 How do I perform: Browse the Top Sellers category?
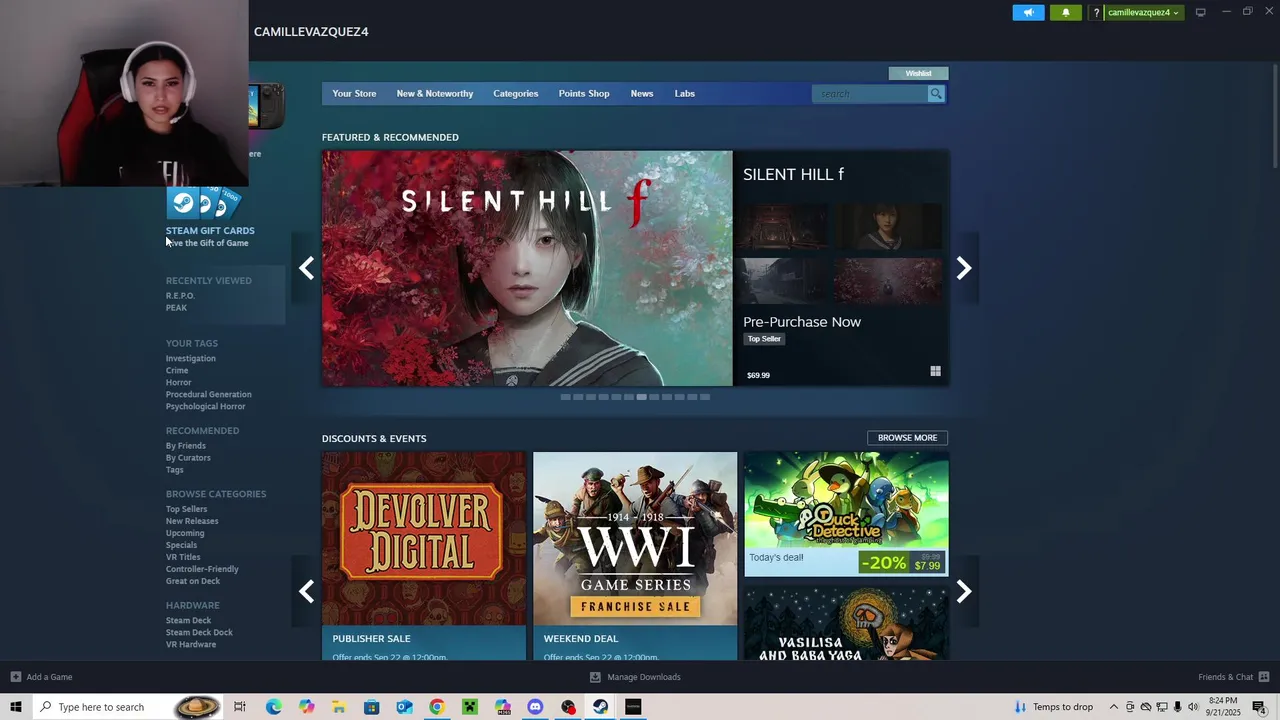(x=186, y=509)
